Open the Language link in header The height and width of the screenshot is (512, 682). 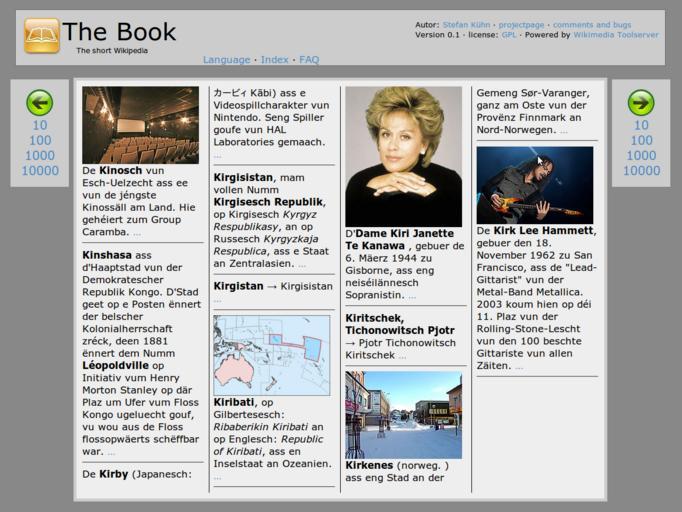226,60
